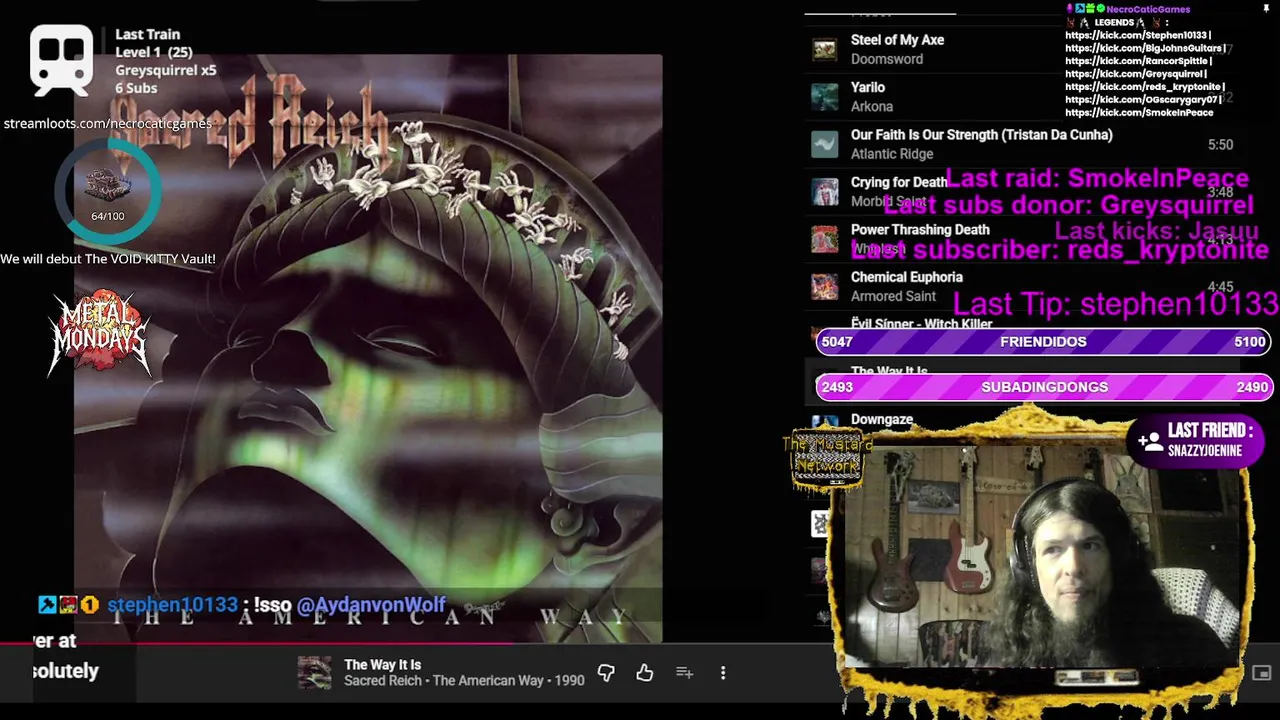Image resolution: width=1280 pixels, height=720 pixels.
Task: Click the SUBADINGDONGS goal progress bar
Action: 1043,387
